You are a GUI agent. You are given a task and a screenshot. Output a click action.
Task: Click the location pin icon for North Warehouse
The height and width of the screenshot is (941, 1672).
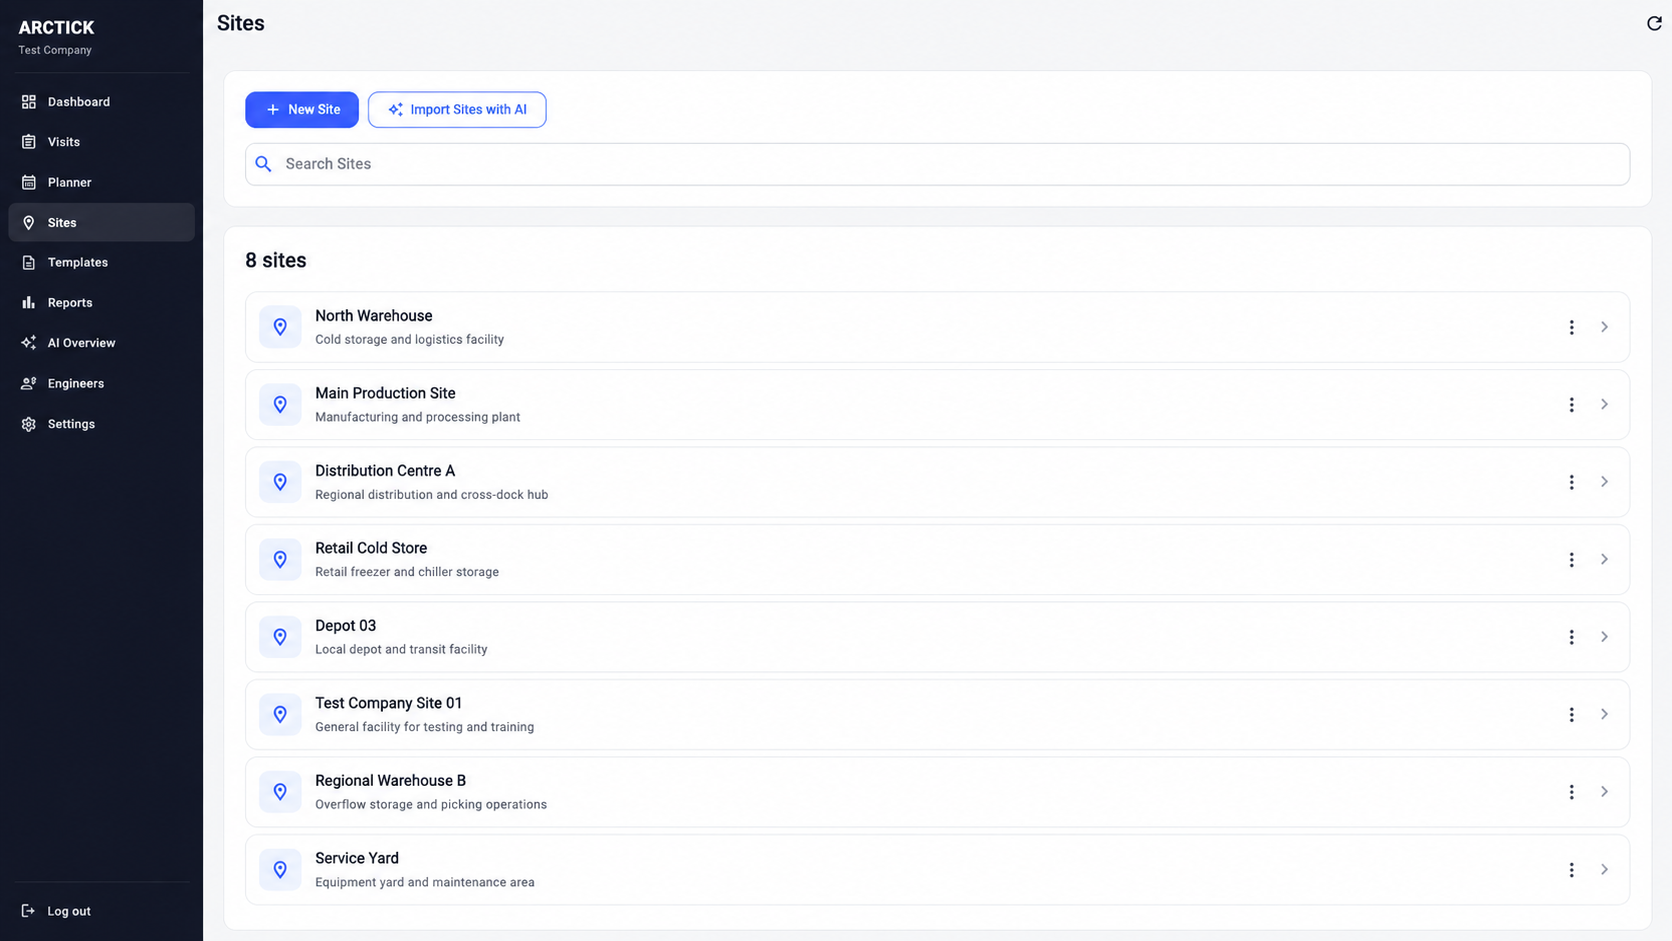tap(280, 327)
